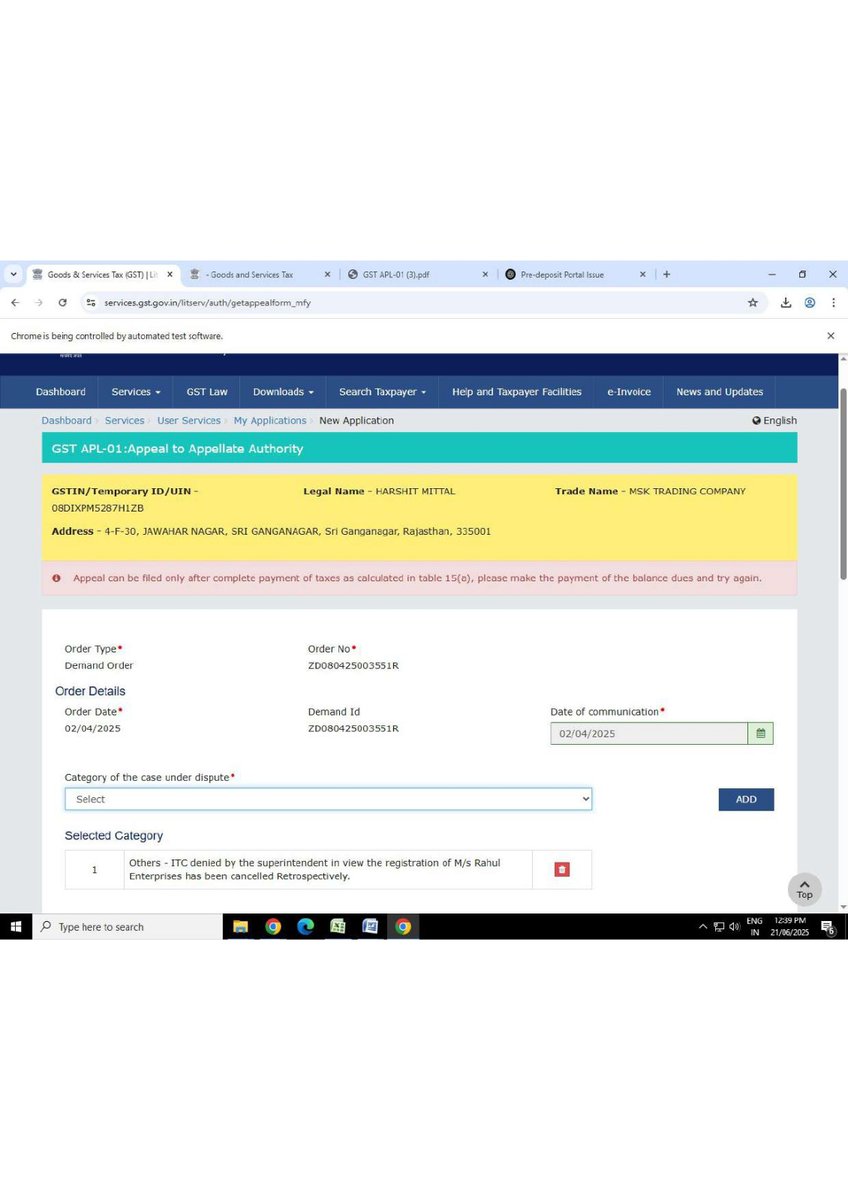The image size is (848, 1200).
Task: Switch to the Pre-deposit Portal Issue tab
Action: pos(576,274)
